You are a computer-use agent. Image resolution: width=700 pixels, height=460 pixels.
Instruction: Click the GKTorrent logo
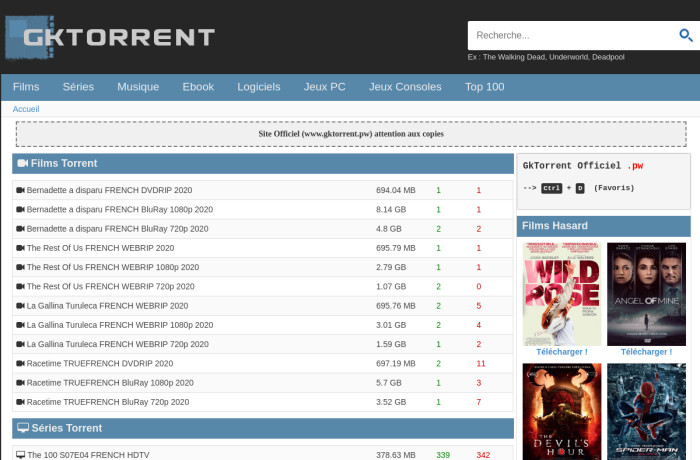(x=110, y=38)
